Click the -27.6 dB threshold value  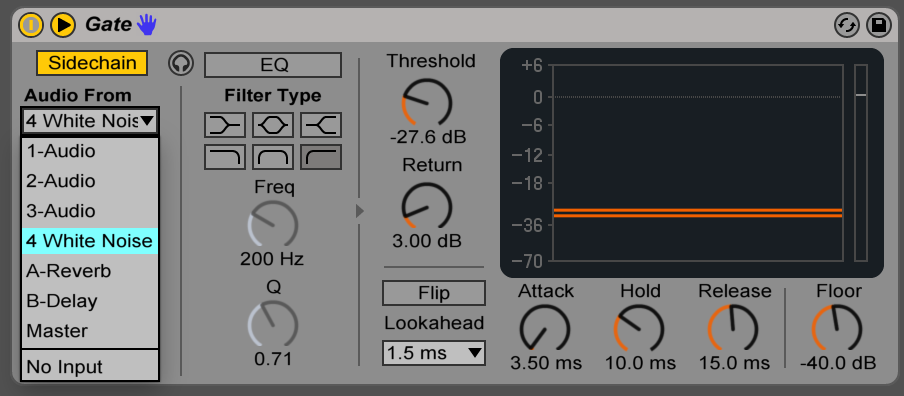click(x=428, y=137)
